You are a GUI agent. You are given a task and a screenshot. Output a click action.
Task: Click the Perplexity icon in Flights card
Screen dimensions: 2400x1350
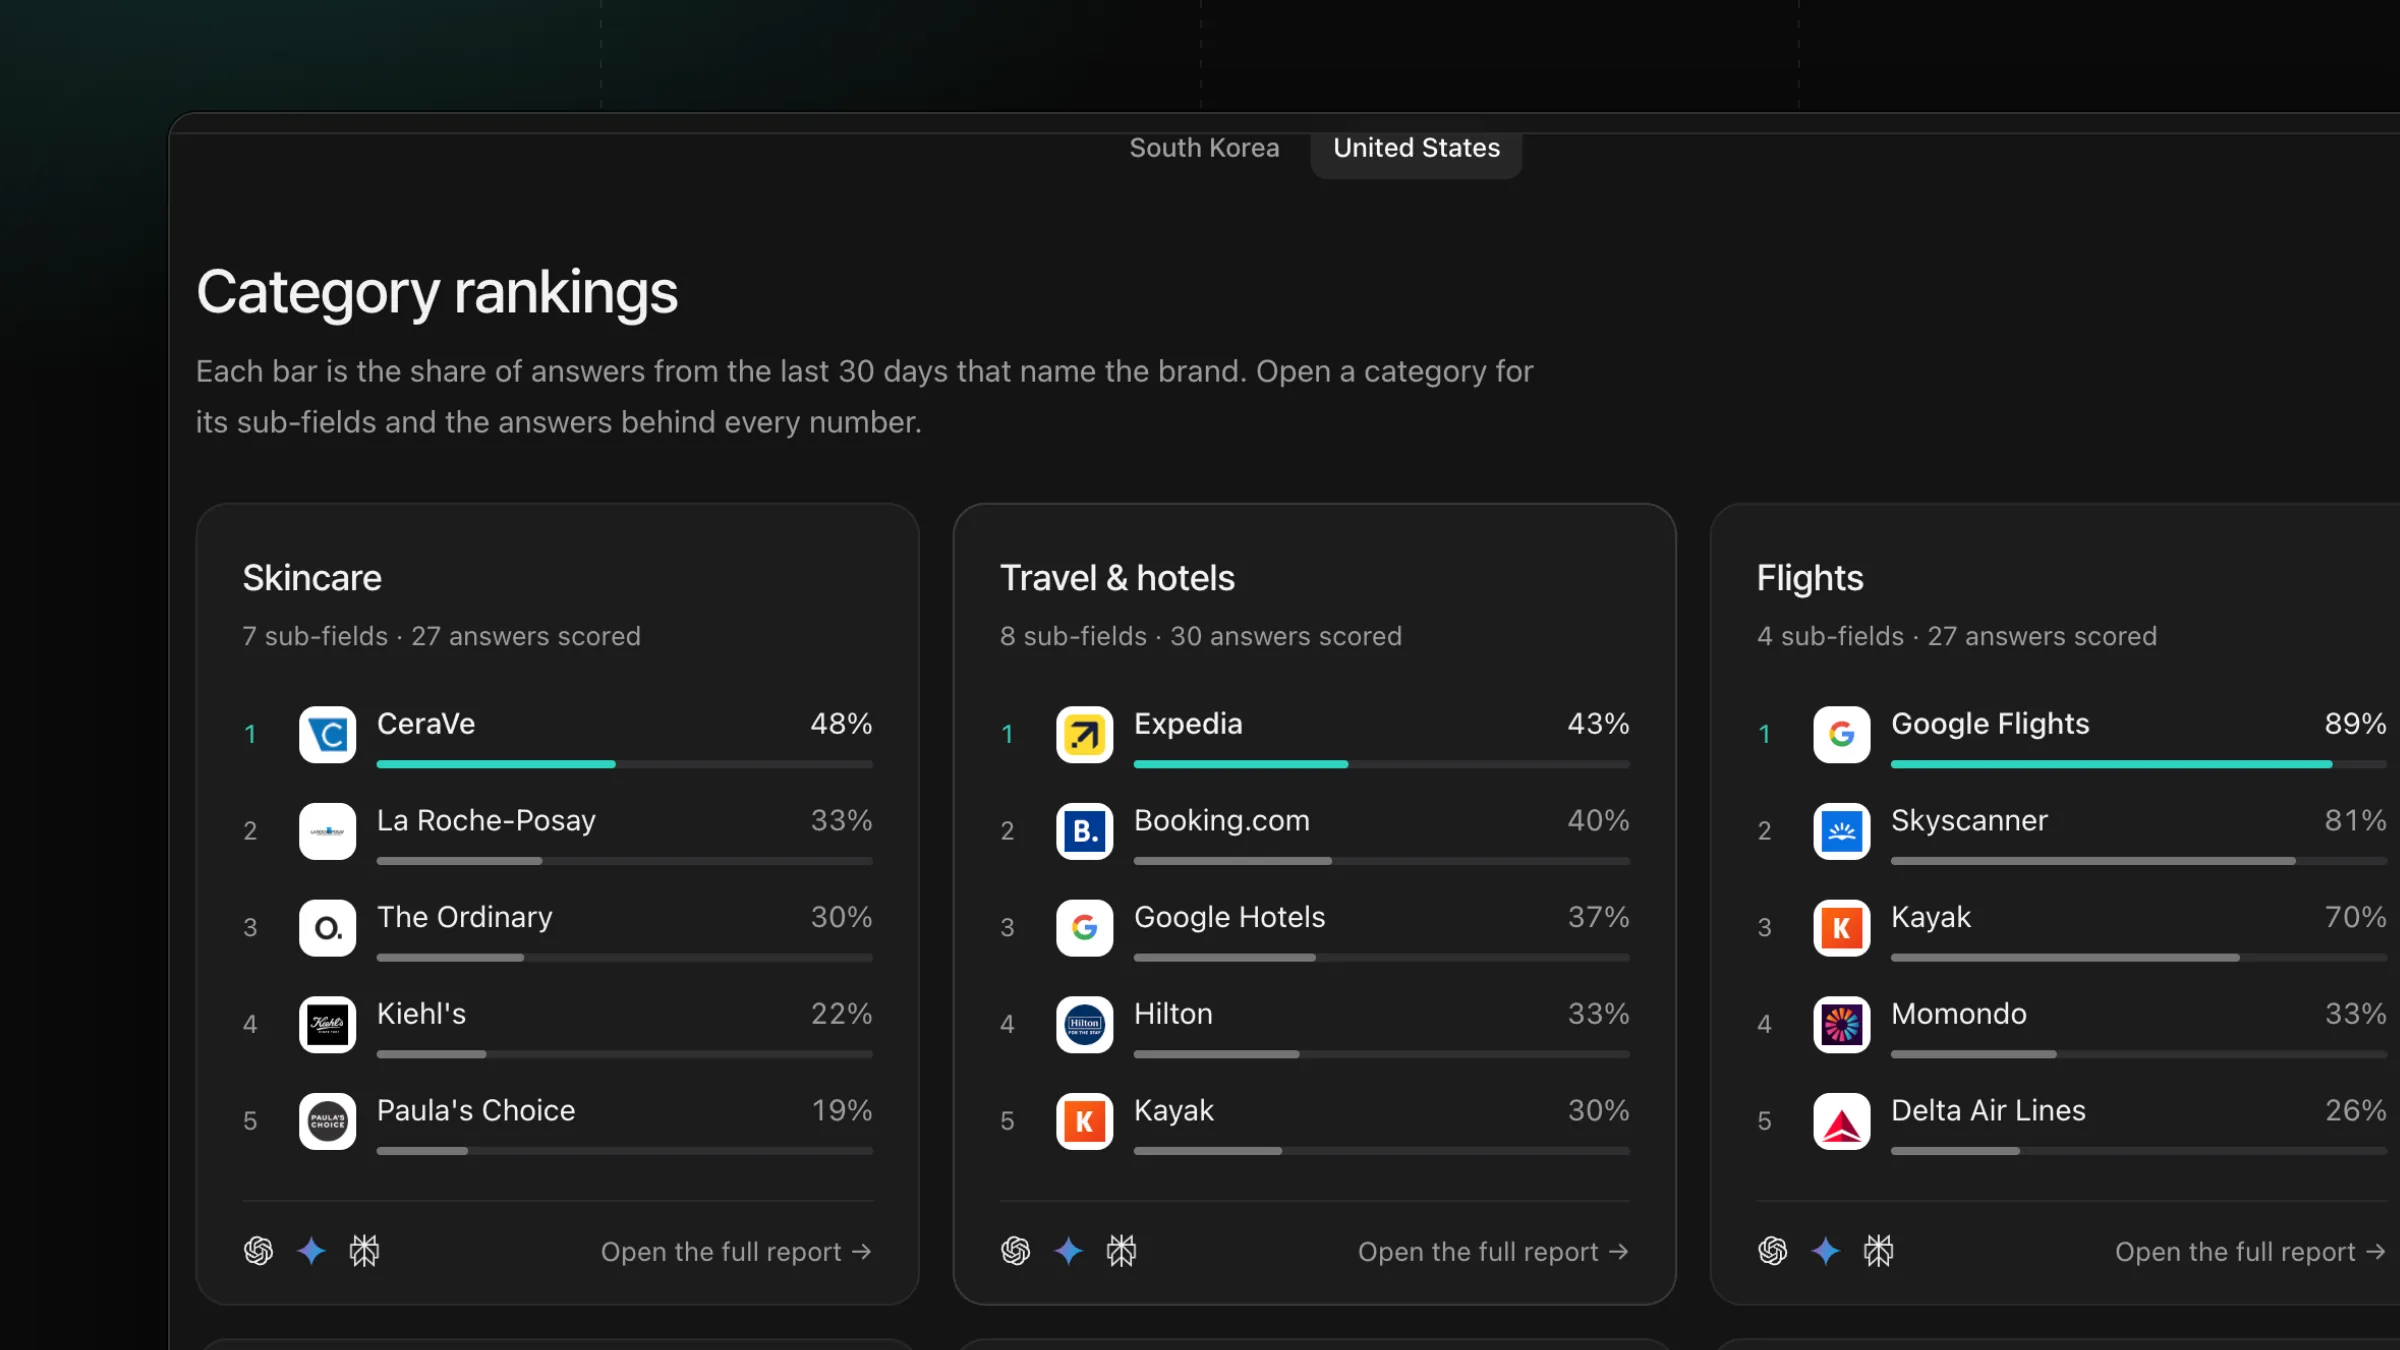tap(1878, 1251)
